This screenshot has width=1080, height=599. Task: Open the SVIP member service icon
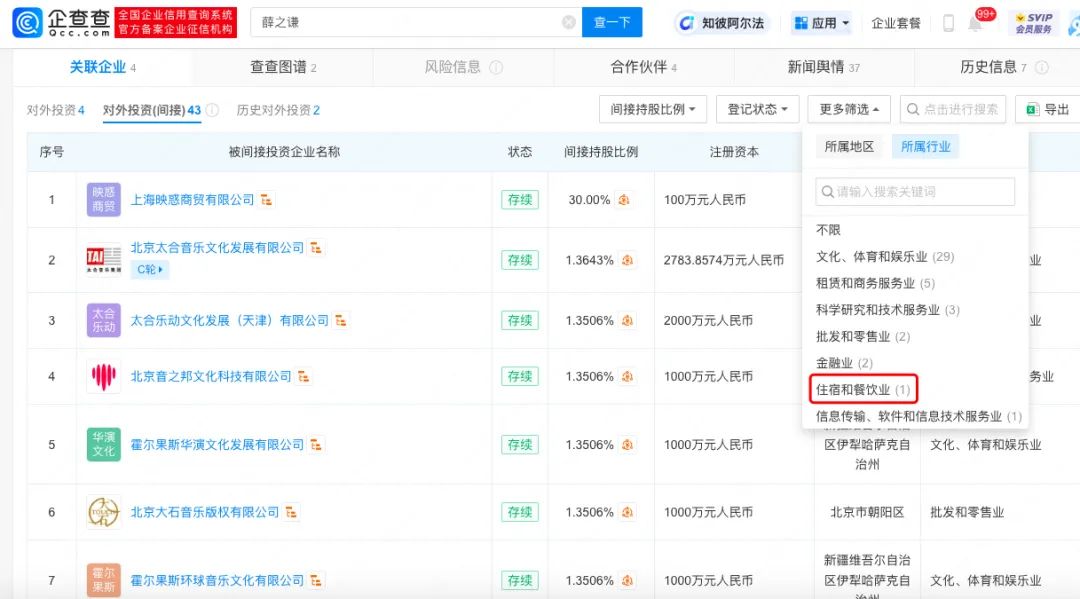pos(1033,23)
